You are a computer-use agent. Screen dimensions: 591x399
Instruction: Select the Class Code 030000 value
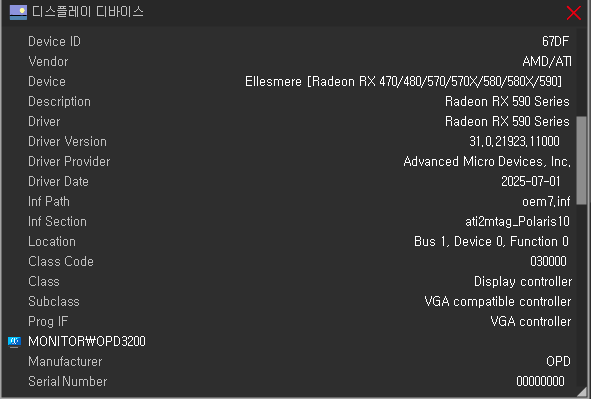(548, 261)
